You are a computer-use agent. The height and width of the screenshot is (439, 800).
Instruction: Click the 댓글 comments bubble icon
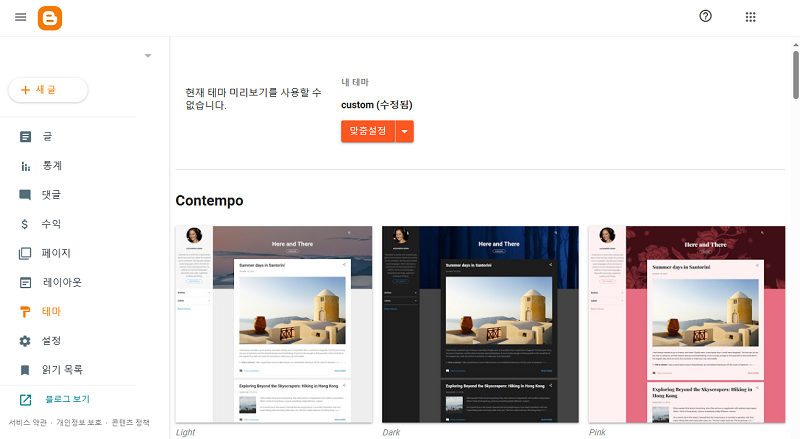click(25, 195)
